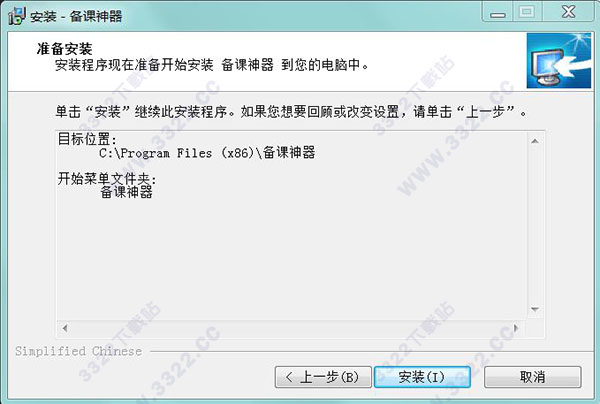
Task: Click the down arrow of the vertical scrollbar
Action: pyautogui.click(x=535, y=309)
